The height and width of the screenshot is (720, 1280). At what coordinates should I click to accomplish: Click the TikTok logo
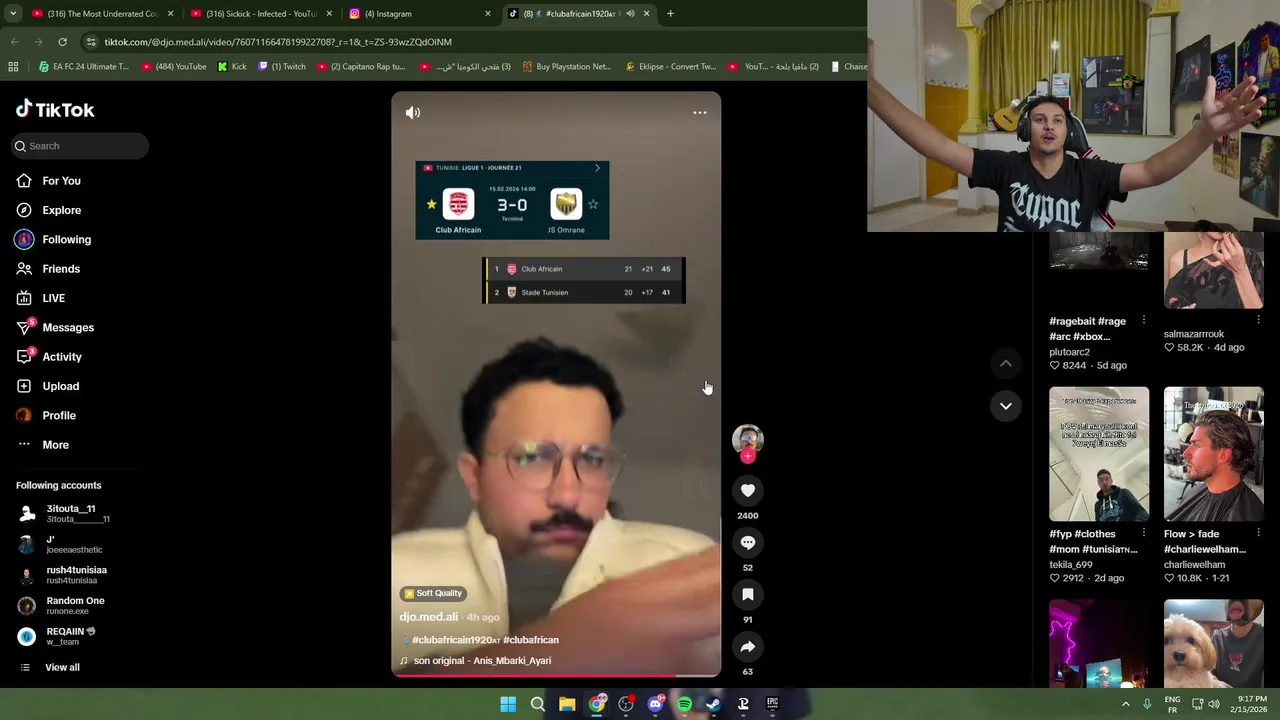(x=55, y=109)
